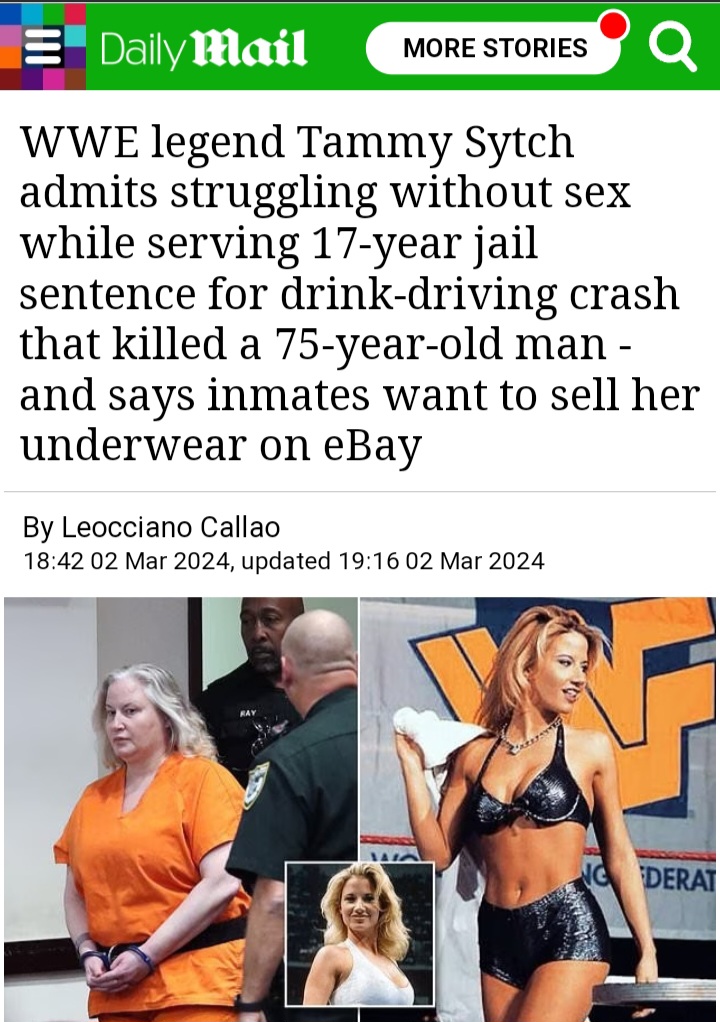Tap the name Tammy Sytch in headline
This screenshot has height=1022, width=720.
coord(435,141)
